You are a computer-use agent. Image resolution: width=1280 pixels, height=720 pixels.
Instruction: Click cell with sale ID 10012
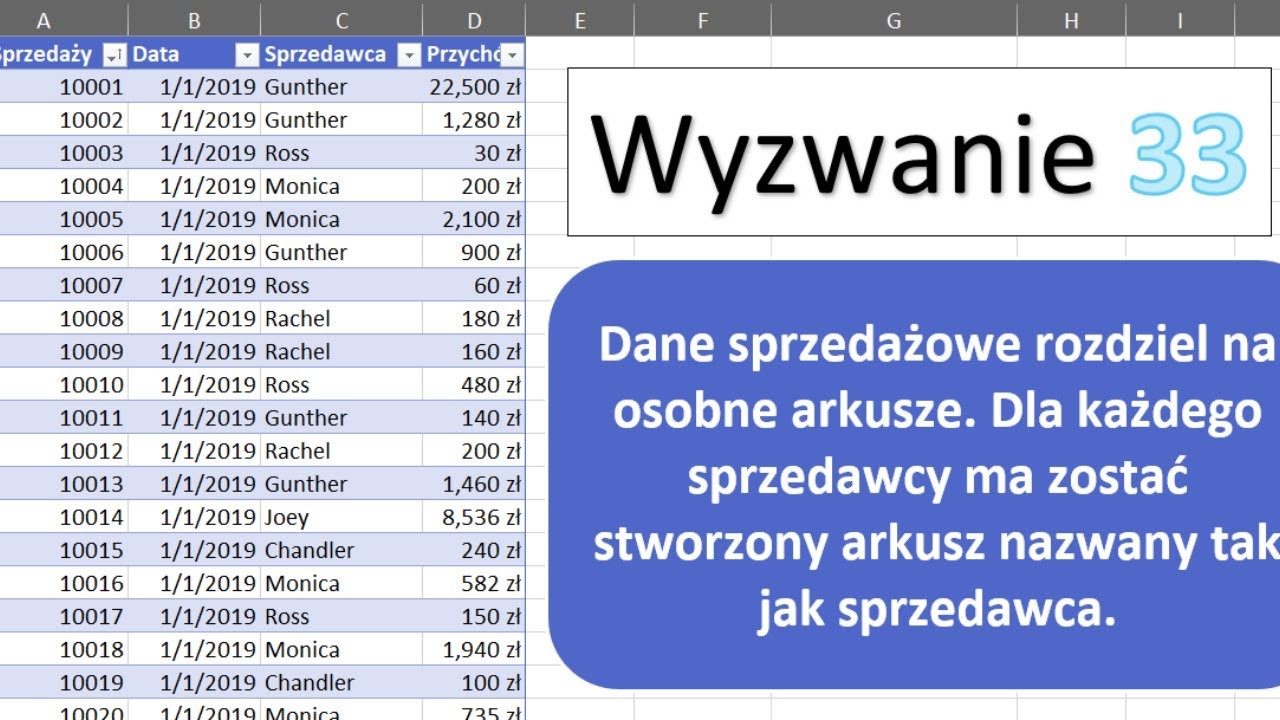point(64,451)
